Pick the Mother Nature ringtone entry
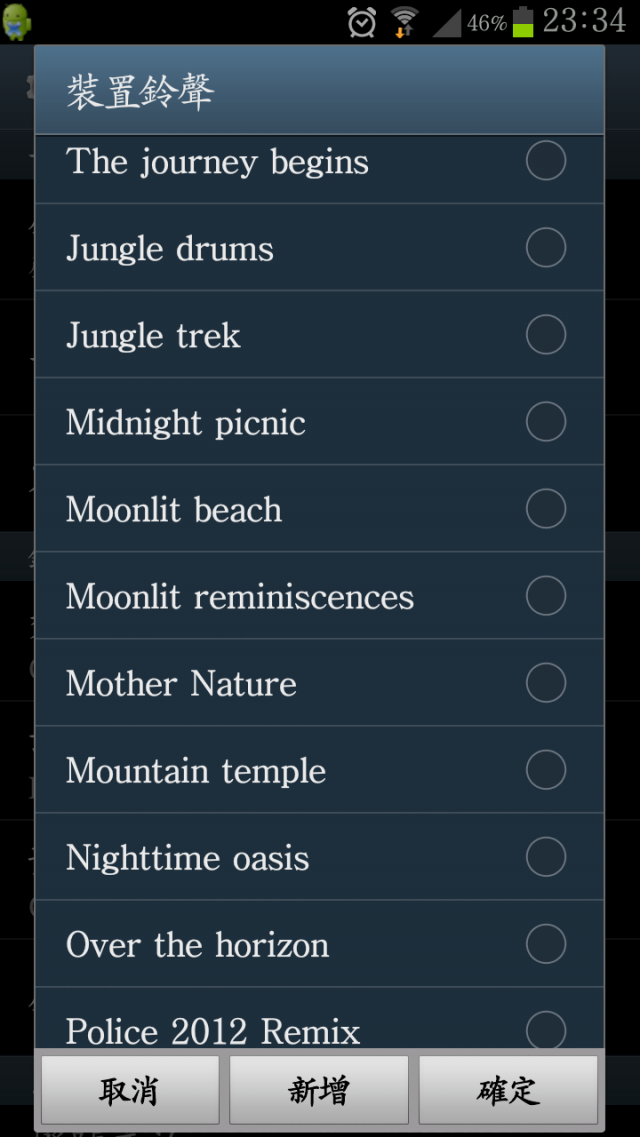 (319, 683)
